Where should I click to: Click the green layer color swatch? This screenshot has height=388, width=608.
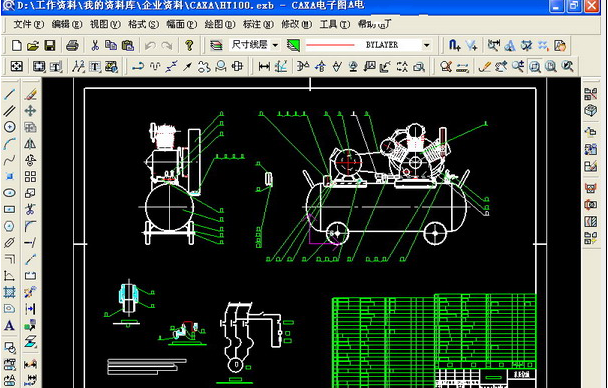tap(294, 45)
